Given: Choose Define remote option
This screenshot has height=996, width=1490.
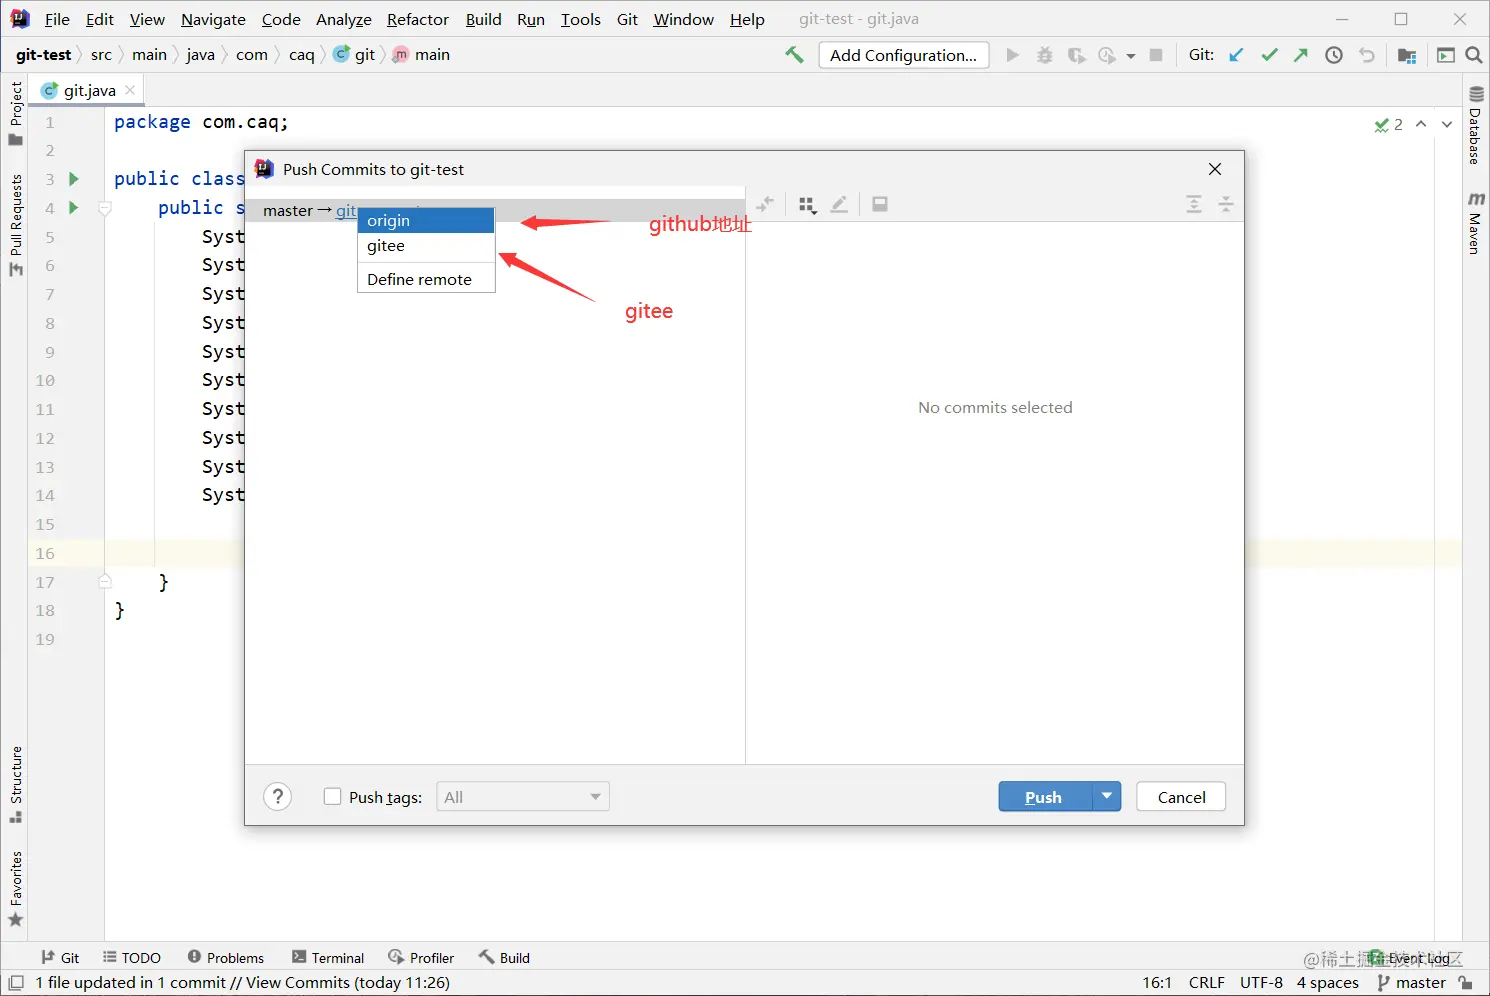Looking at the screenshot, I should pos(426,279).
